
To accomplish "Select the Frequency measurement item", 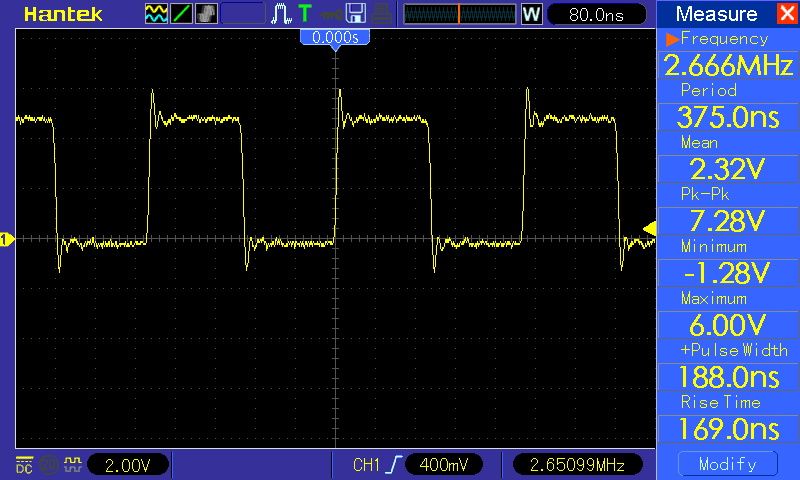I will click(724, 39).
